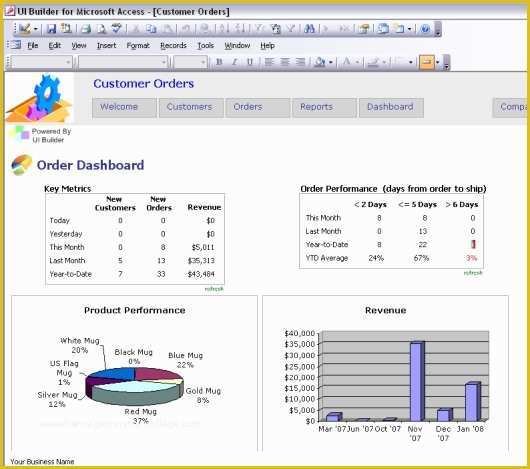Click the Customers navigation button
The image size is (530, 469).
tap(191, 107)
